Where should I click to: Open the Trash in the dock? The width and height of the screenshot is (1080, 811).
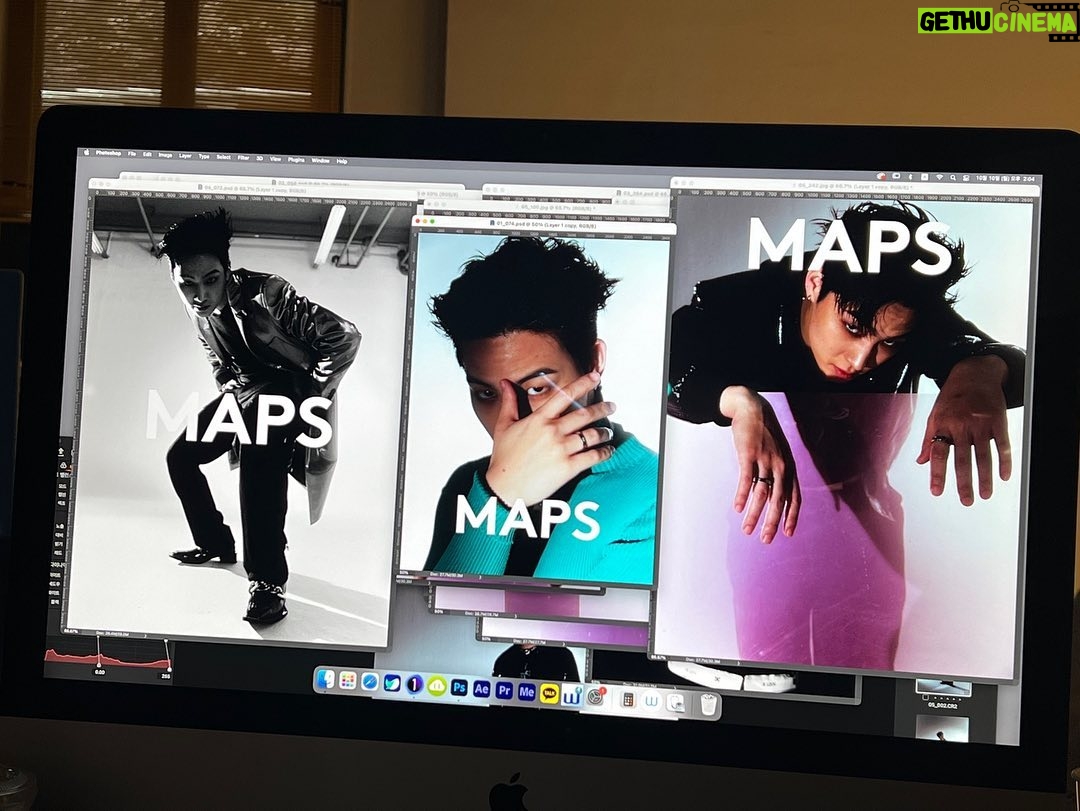pos(709,704)
